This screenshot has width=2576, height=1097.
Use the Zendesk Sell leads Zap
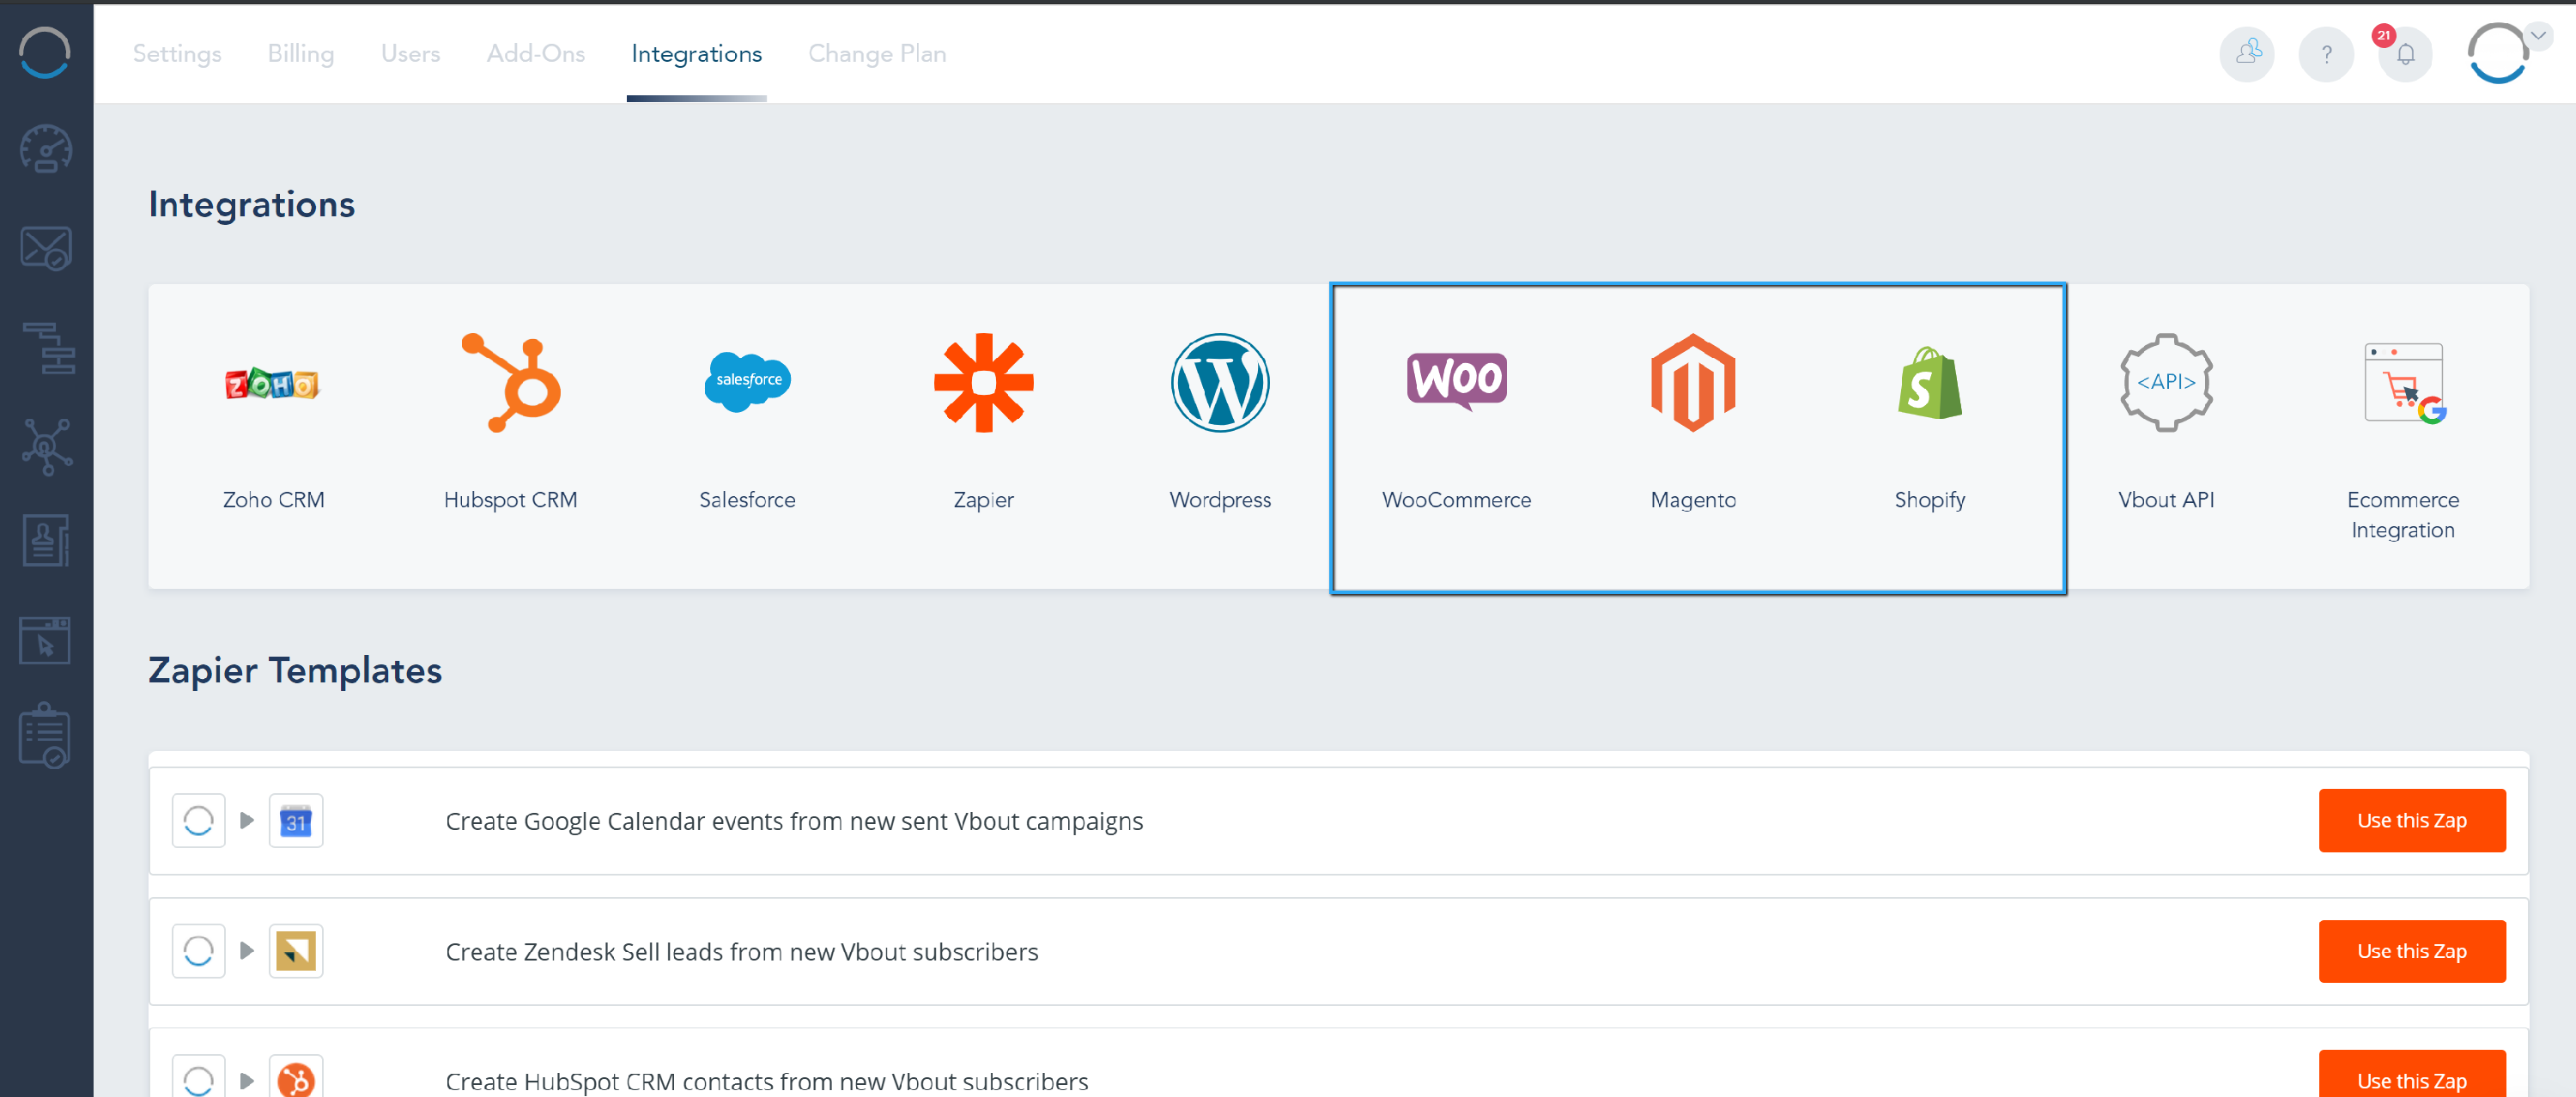pyautogui.click(x=2411, y=951)
